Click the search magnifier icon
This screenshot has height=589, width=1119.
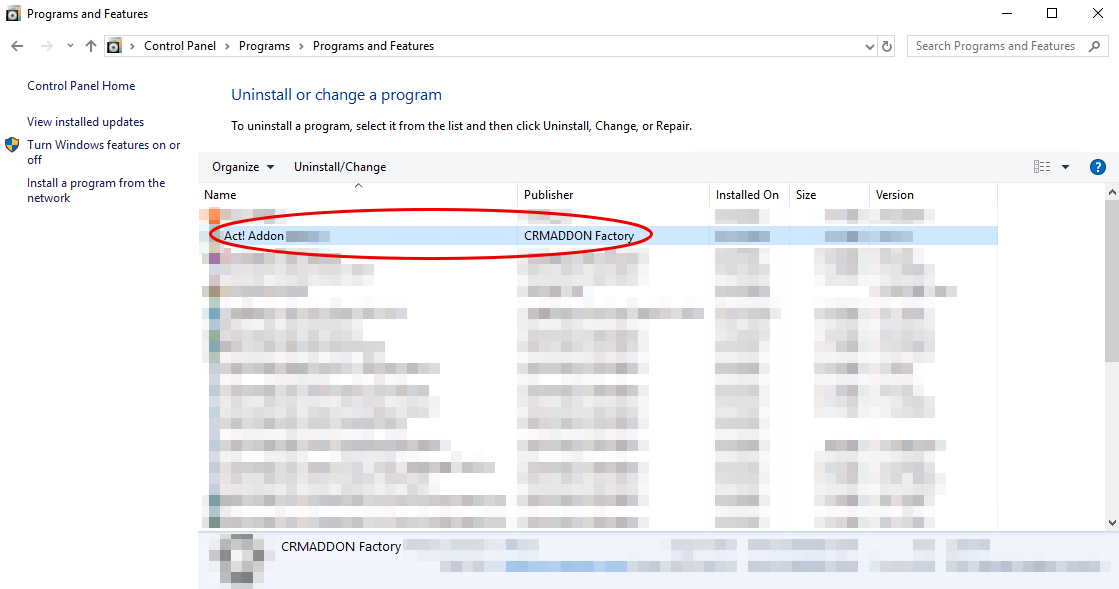[x=1095, y=46]
